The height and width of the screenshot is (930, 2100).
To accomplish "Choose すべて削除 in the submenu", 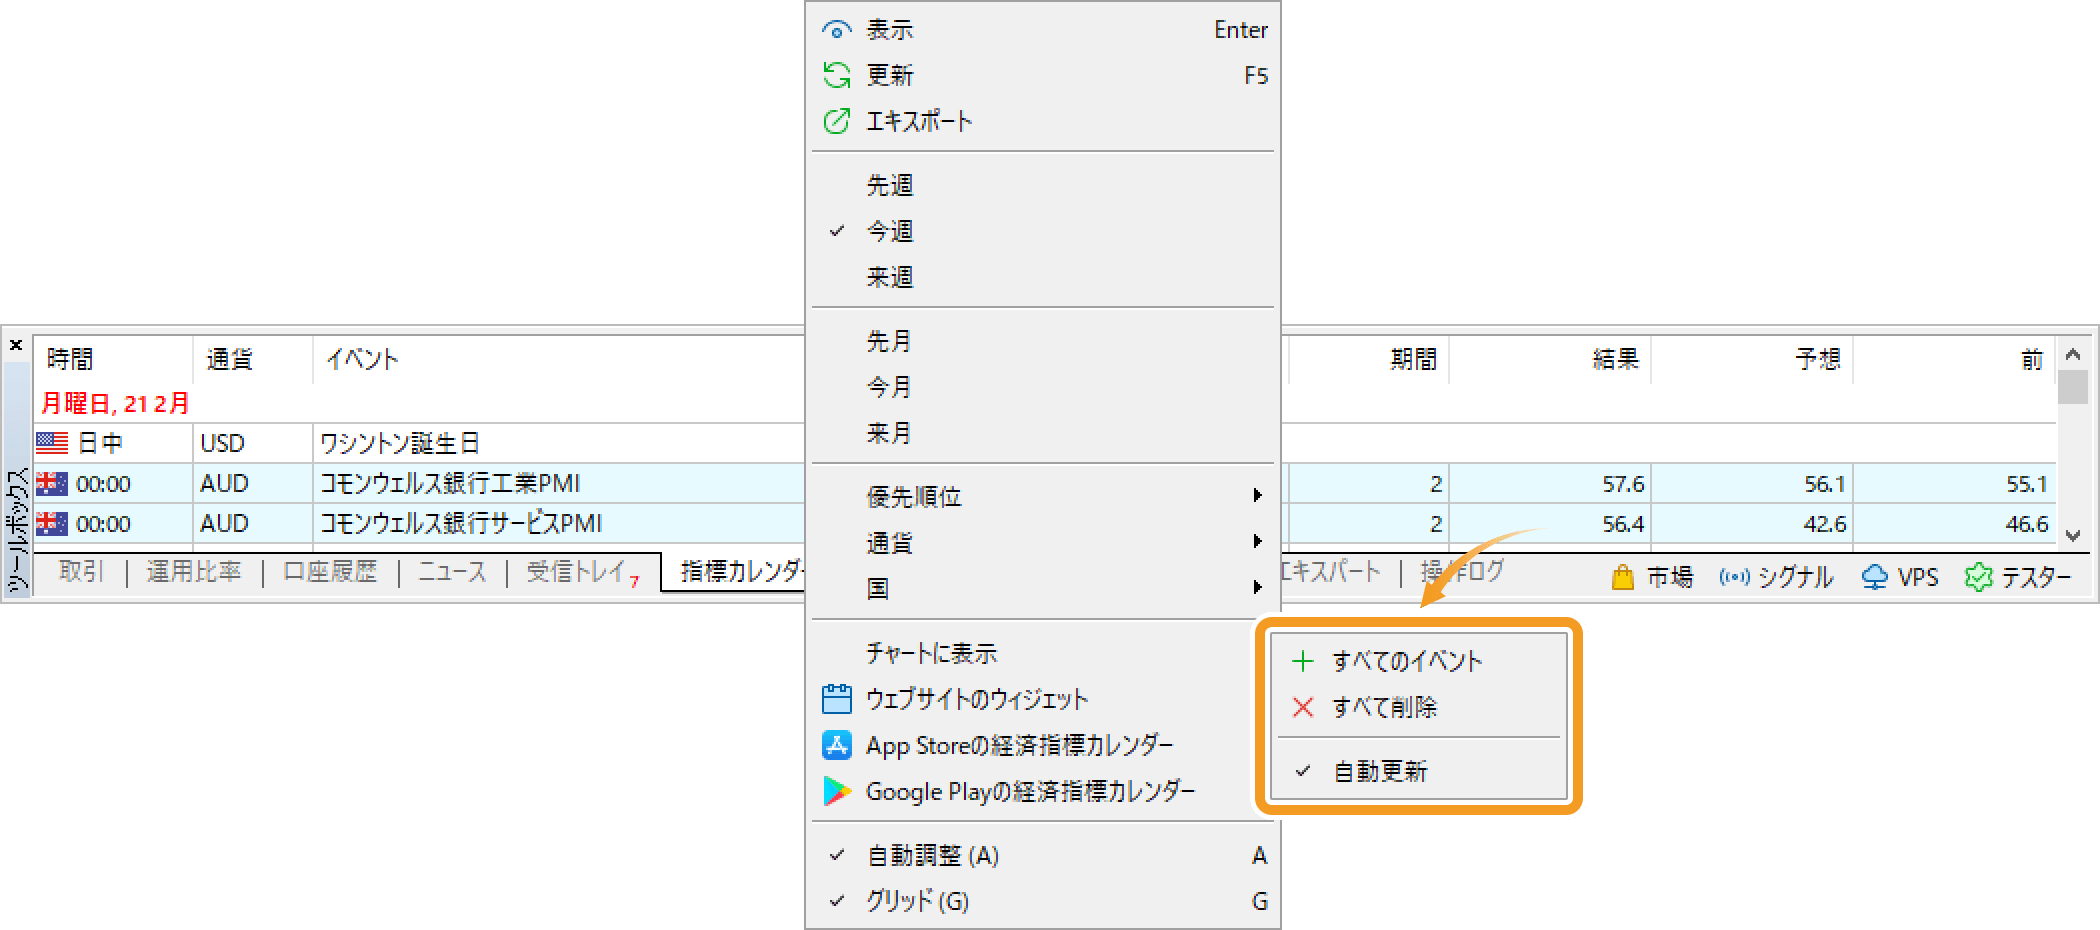I will [1418, 707].
